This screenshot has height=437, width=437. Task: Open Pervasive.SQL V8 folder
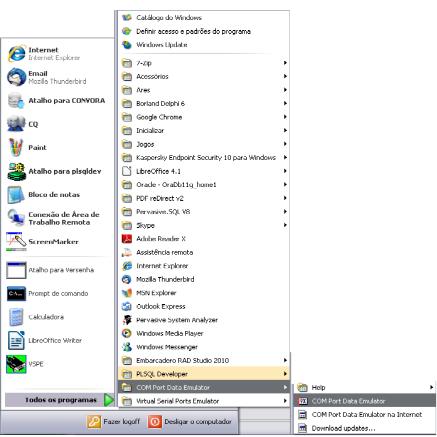coord(204,212)
